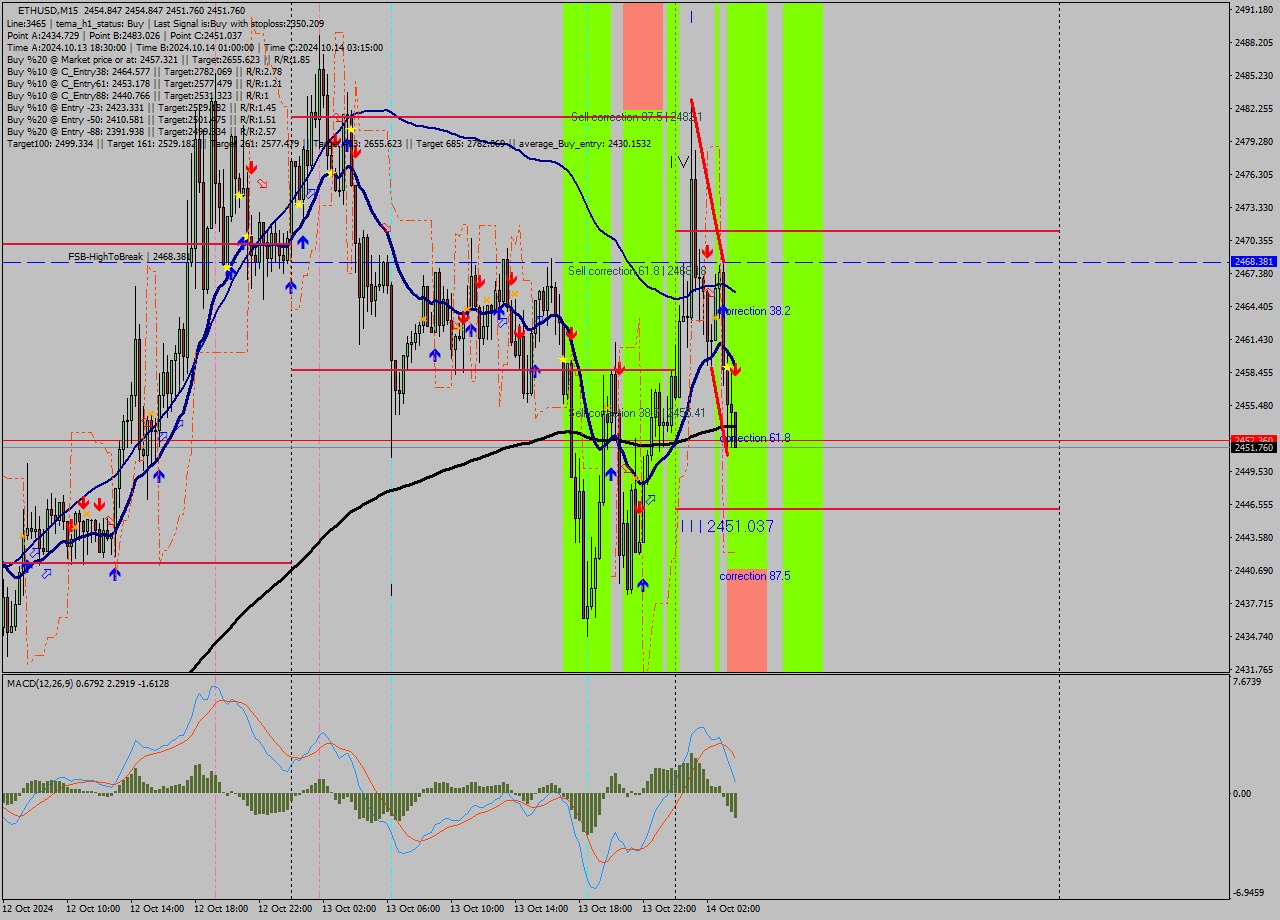
Task: Click the '13 Oct 22:00' time axis label
Action: pos(669,909)
